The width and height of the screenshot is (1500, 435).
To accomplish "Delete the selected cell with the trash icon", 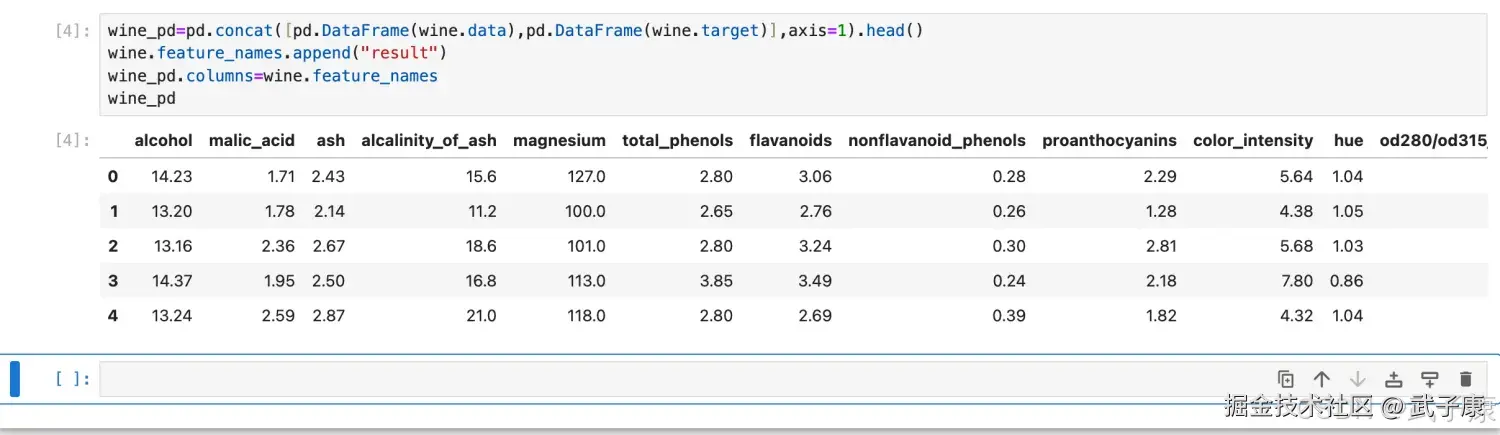I will coord(1466,379).
